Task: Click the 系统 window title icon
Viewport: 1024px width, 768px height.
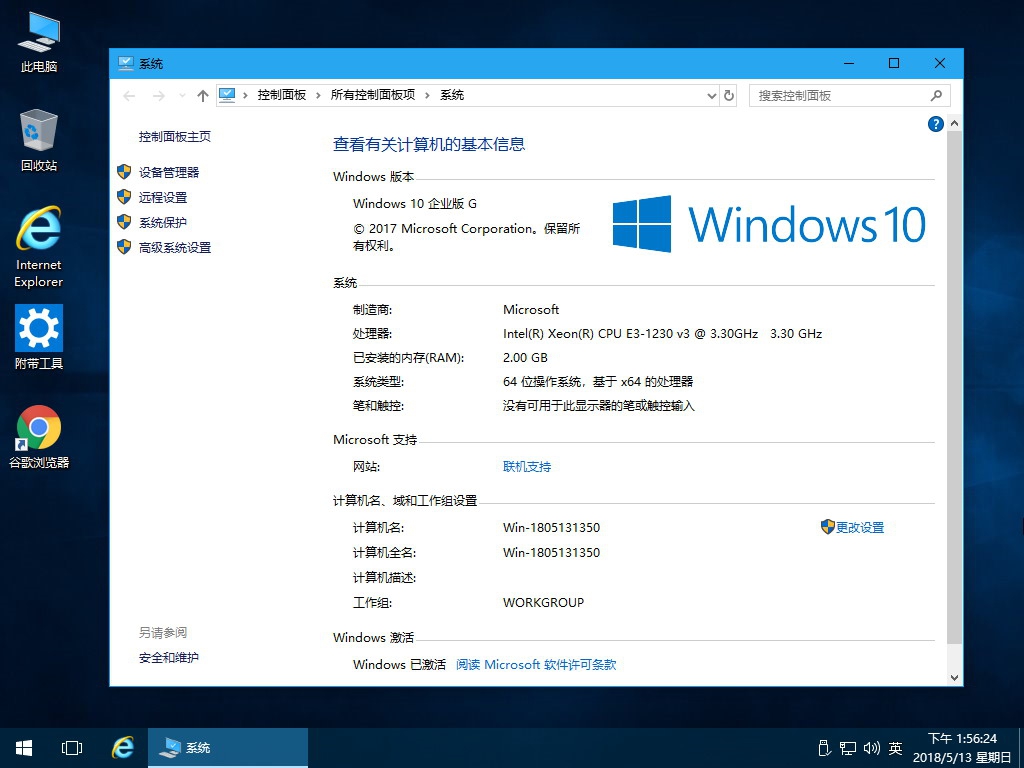Action: (125, 63)
